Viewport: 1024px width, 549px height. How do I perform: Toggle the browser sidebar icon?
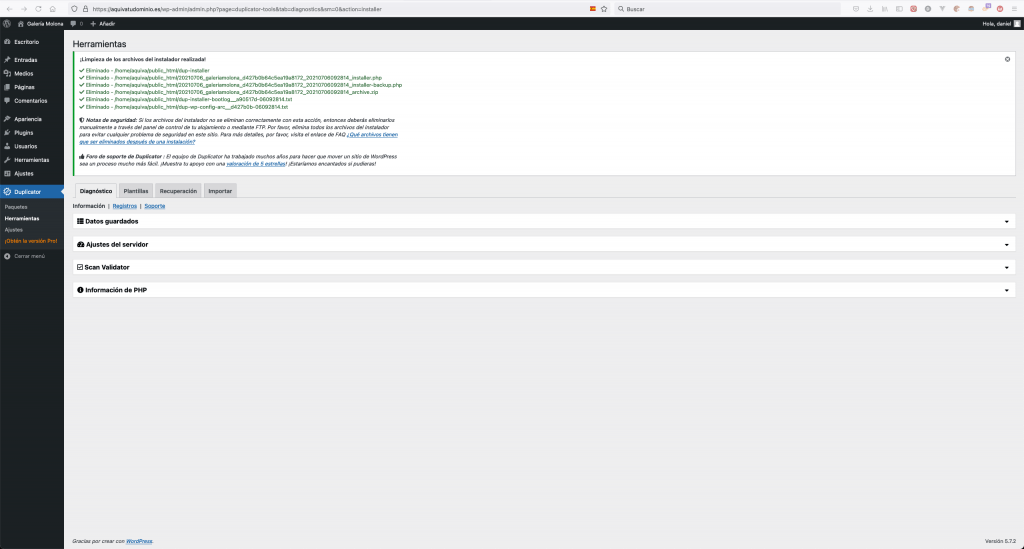[899, 9]
